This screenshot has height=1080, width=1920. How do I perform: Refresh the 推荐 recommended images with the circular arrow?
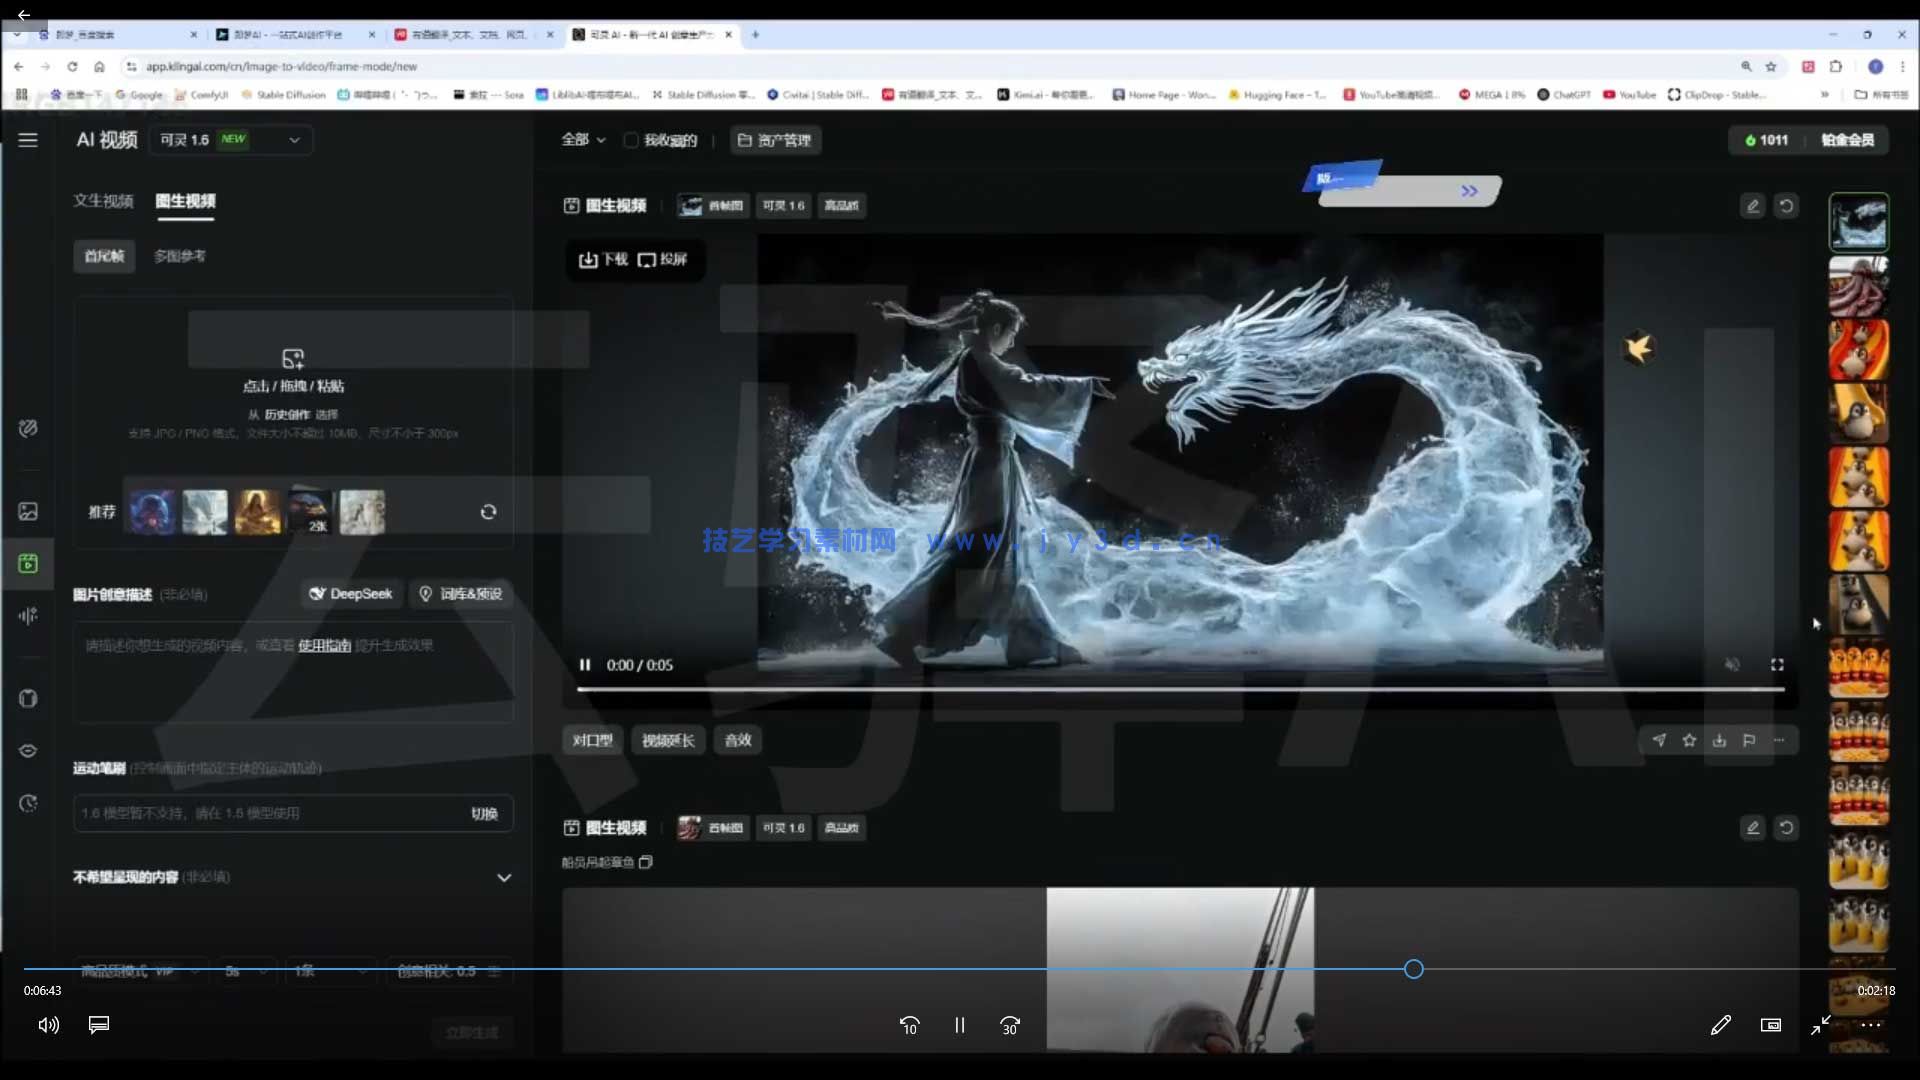coord(488,511)
